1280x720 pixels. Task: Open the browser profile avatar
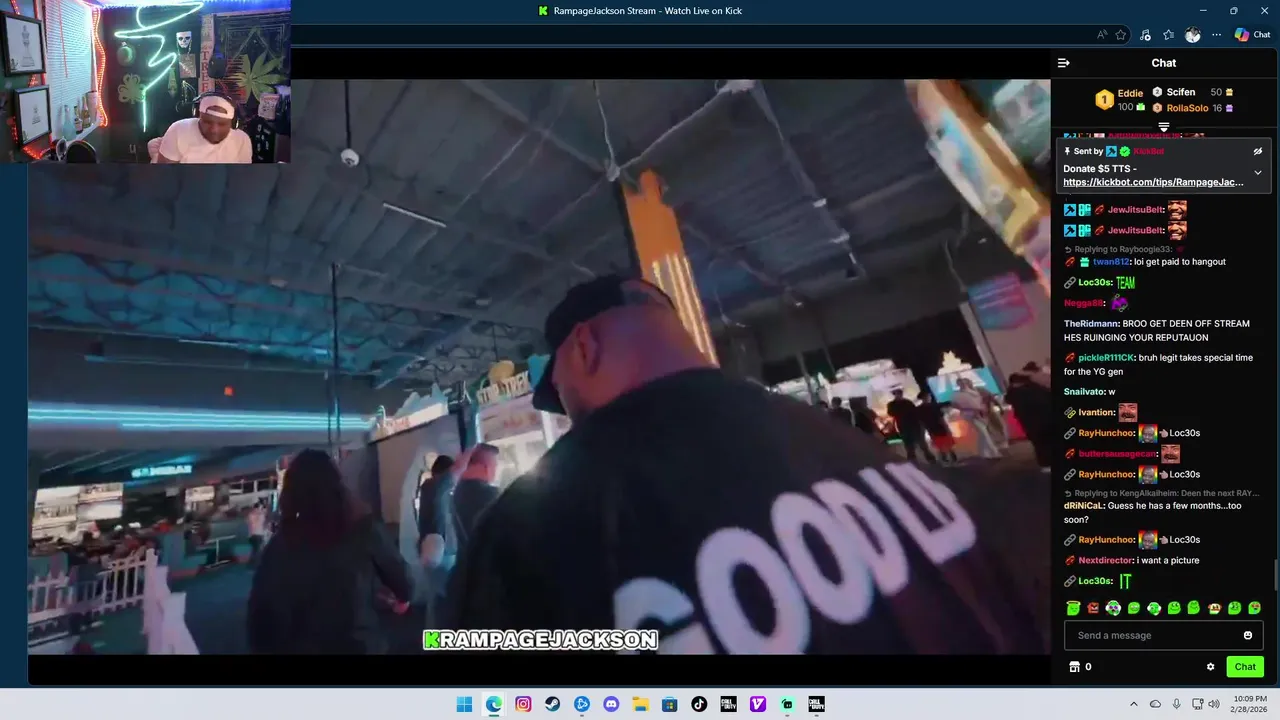click(x=1192, y=35)
